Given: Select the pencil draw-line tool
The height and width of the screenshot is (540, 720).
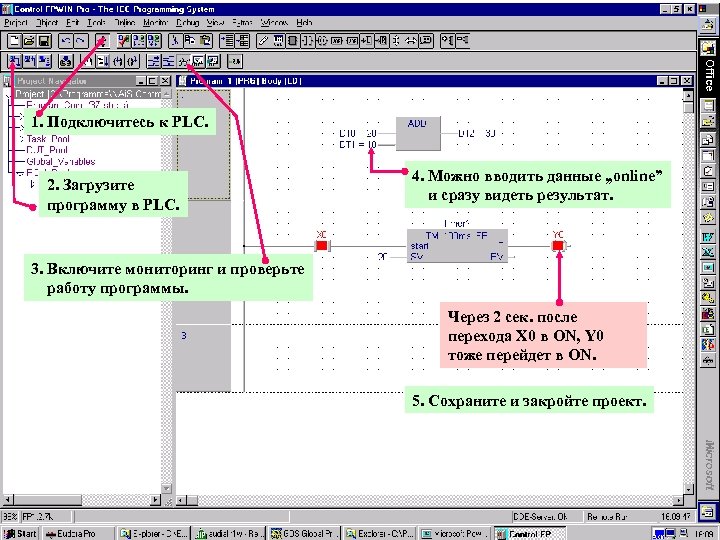Looking at the screenshot, I should pyautogui.click(x=263, y=41).
